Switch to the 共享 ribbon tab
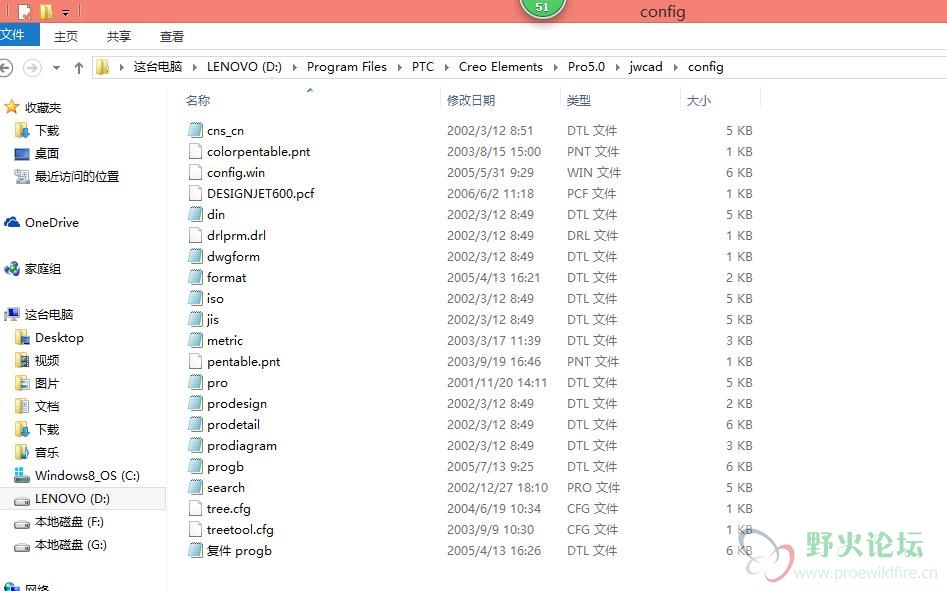Image resolution: width=947 pixels, height=591 pixels. [x=119, y=36]
